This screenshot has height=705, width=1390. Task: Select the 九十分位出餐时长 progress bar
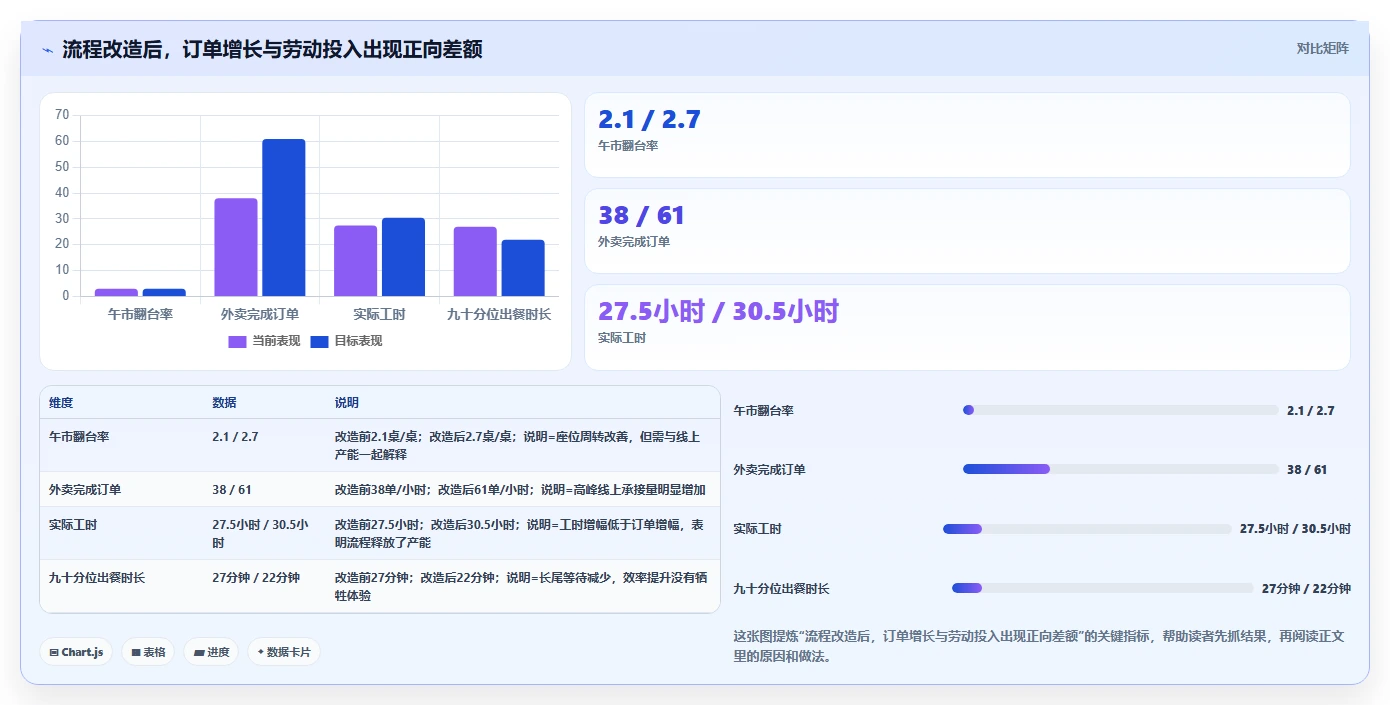click(x=1102, y=588)
